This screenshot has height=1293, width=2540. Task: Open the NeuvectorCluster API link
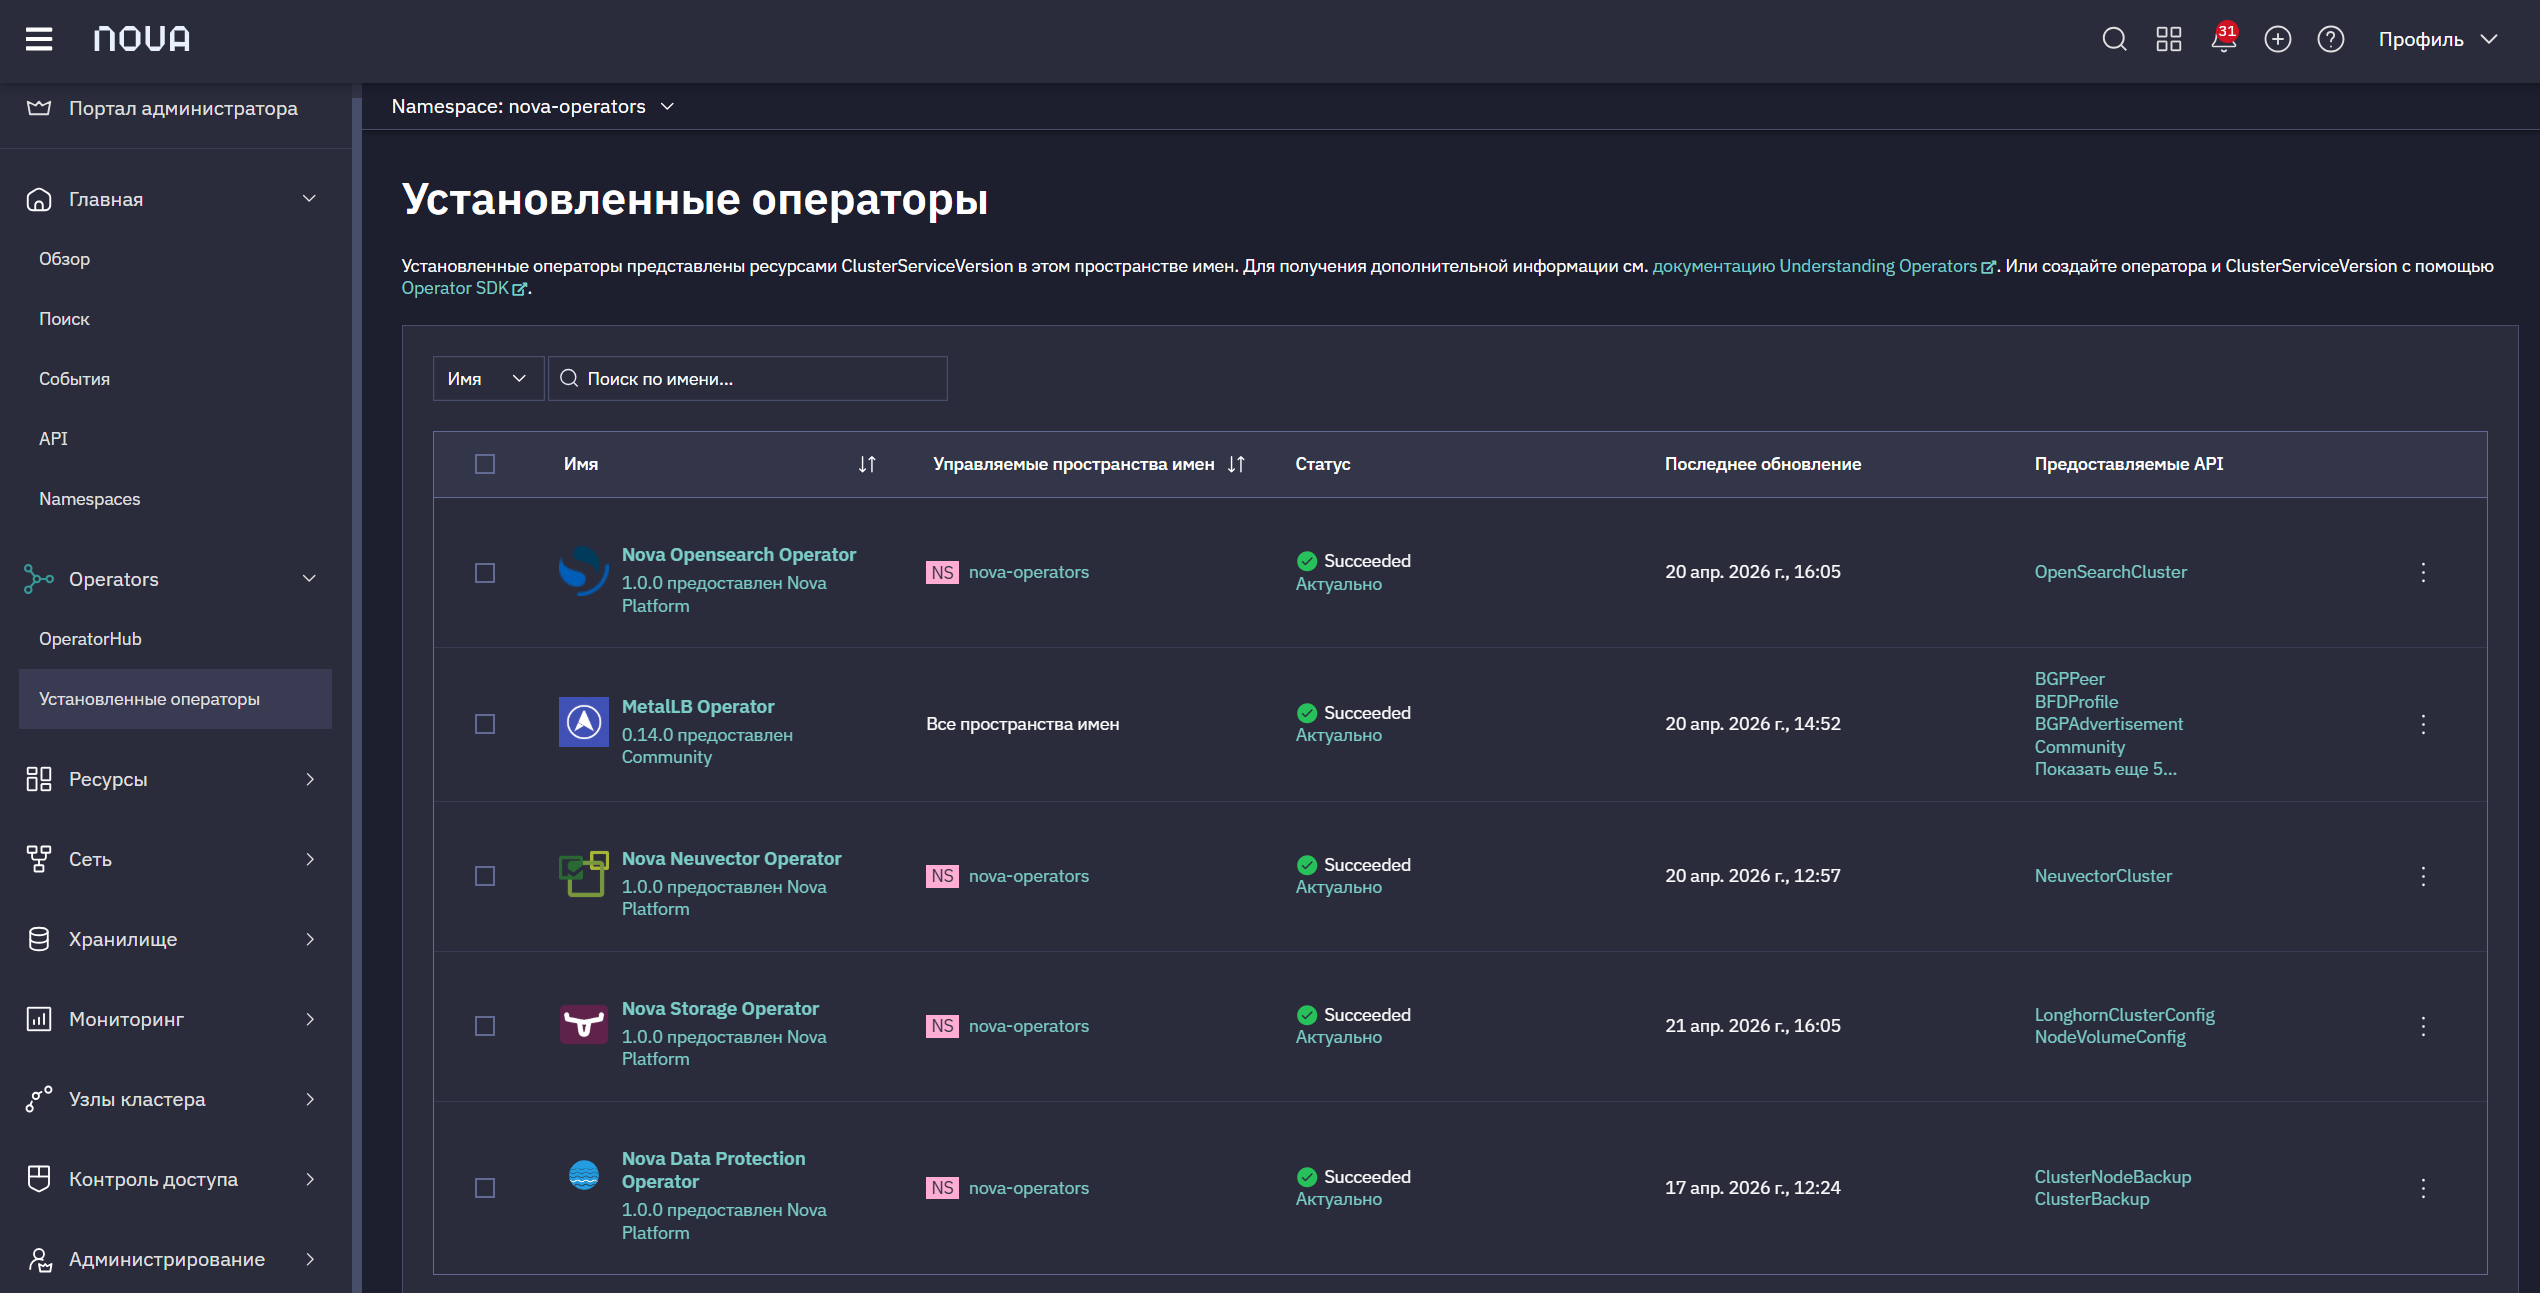click(x=2103, y=876)
